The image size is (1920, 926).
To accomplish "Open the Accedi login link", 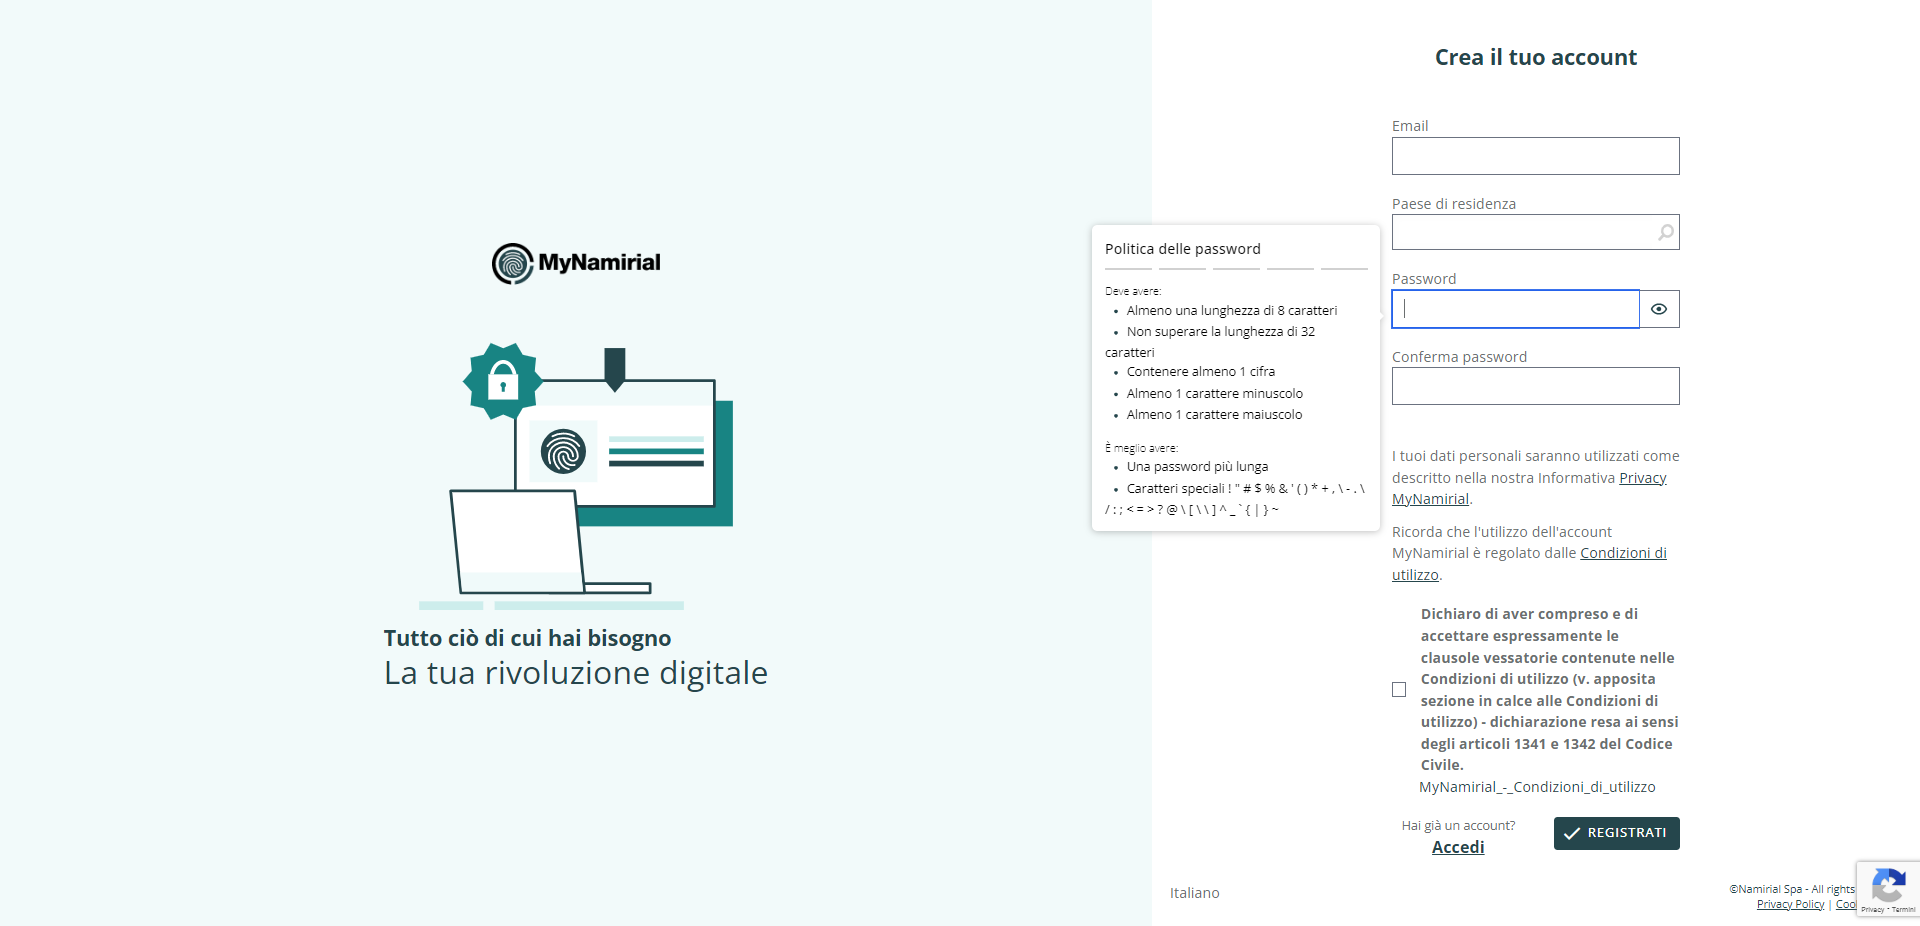I will [1458, 847].
